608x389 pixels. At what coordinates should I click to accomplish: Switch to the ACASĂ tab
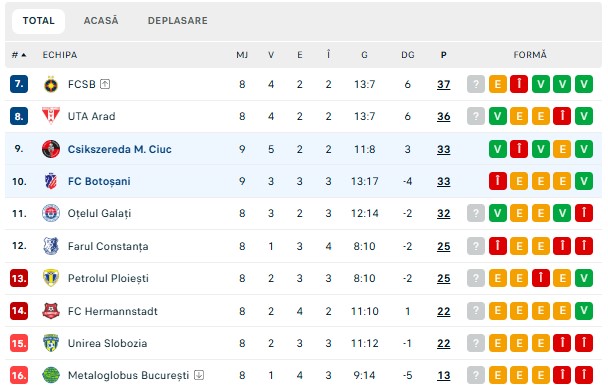click(101, 21)
